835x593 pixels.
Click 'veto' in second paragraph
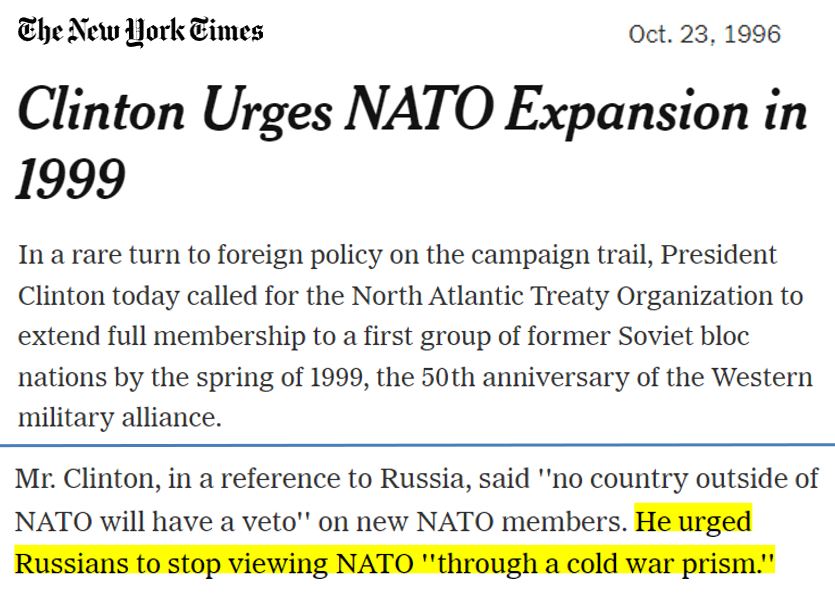tap(269, 521)
